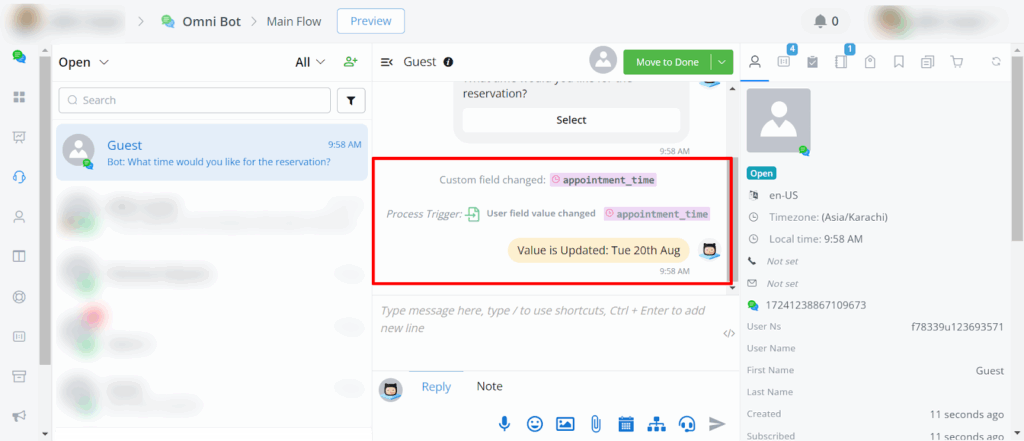Click the paperclip attach file icon

coord(595,423)
